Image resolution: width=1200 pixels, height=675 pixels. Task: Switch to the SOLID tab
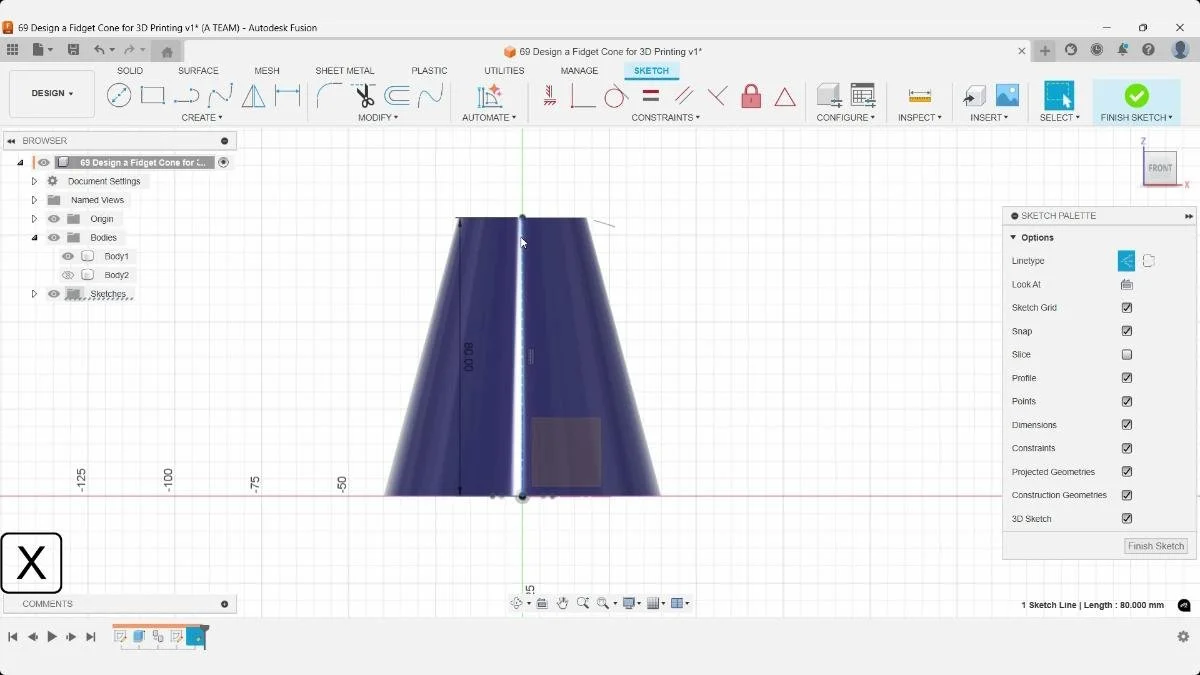[130, 71]
